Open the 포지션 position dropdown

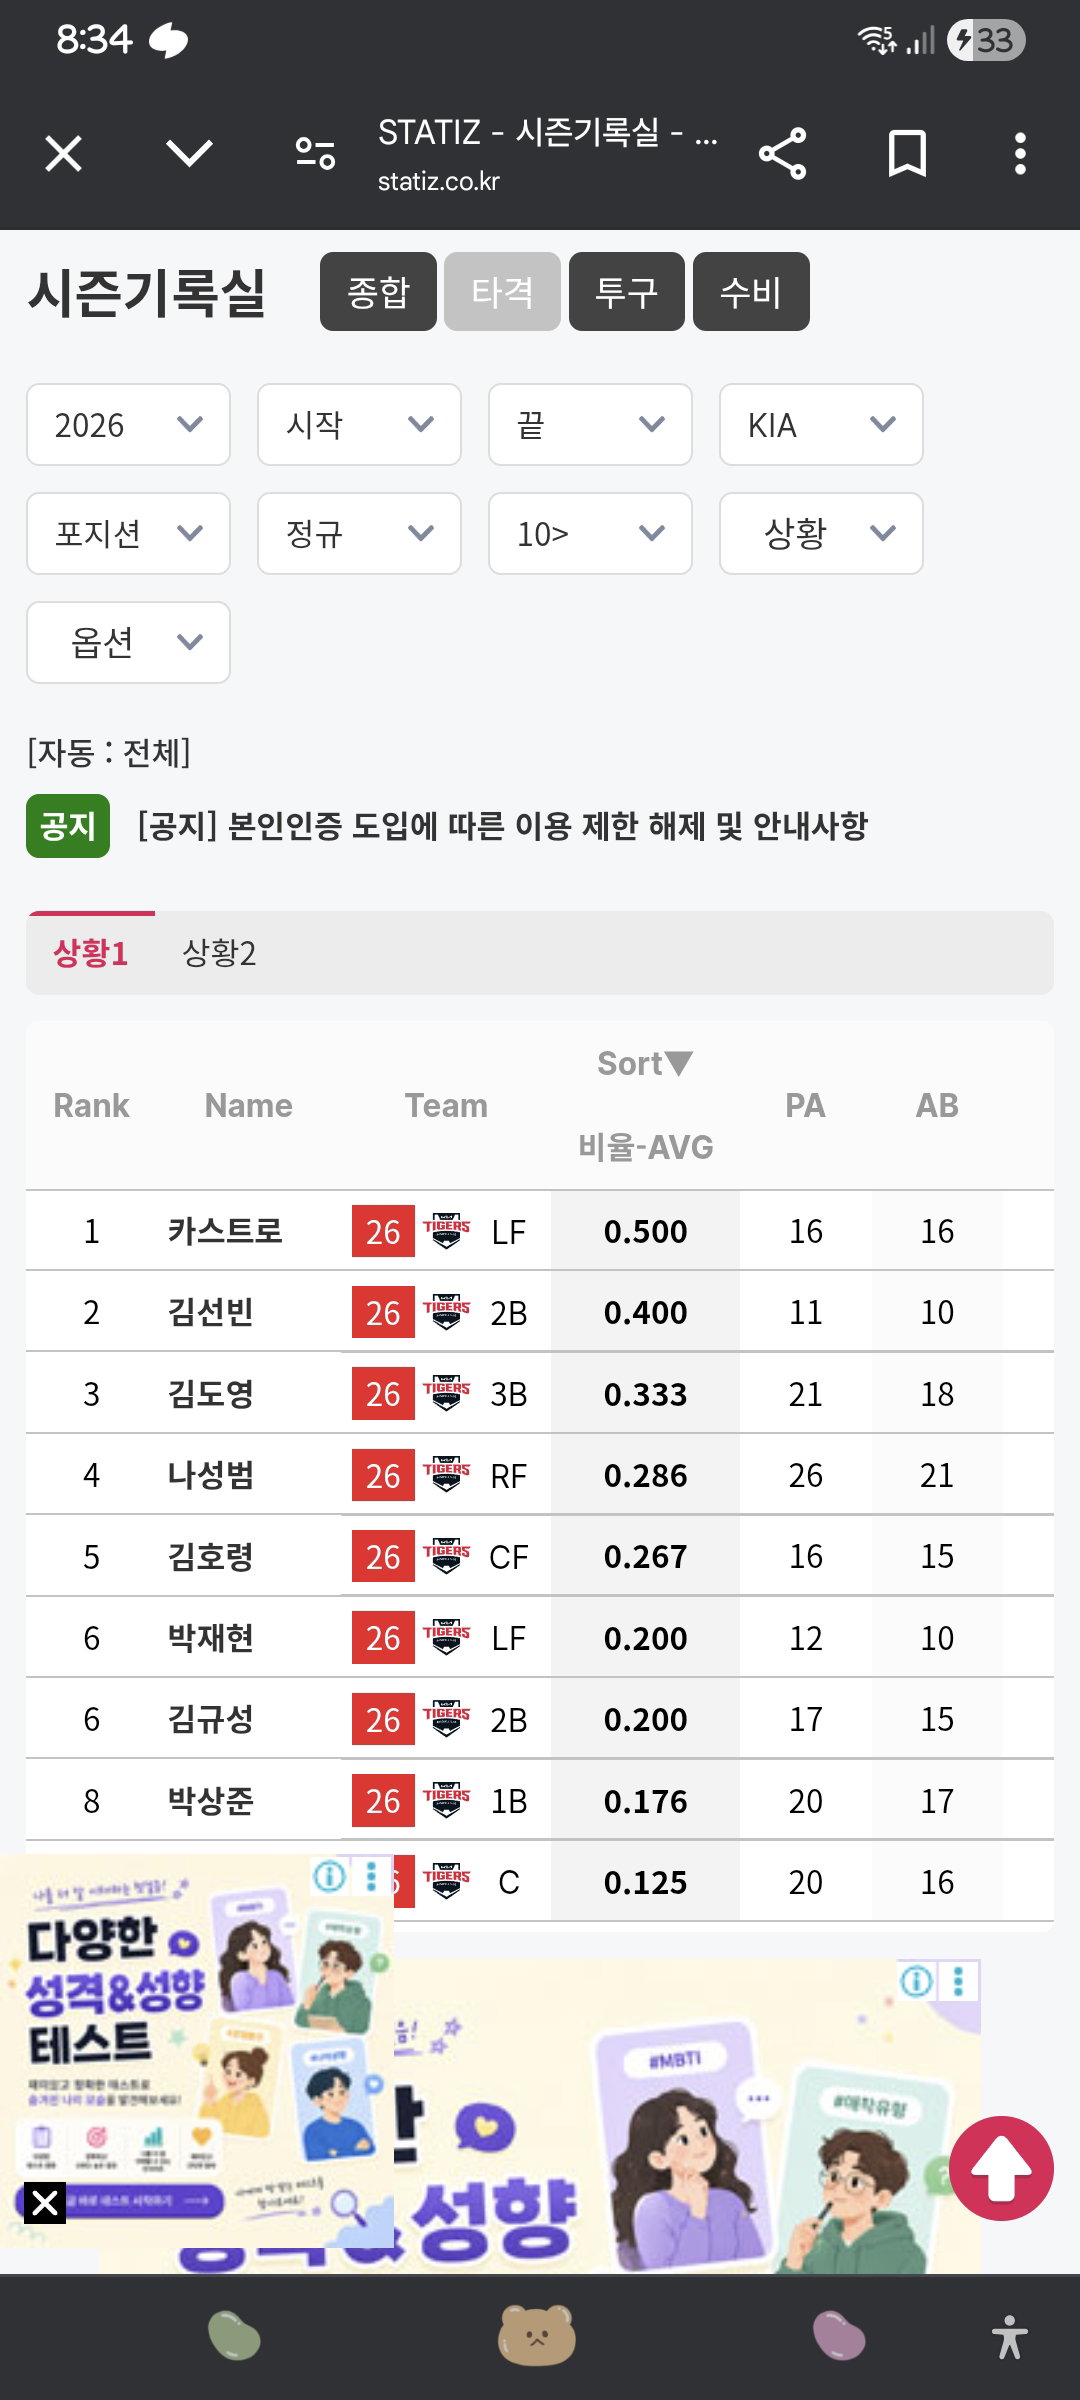(128, 533)
